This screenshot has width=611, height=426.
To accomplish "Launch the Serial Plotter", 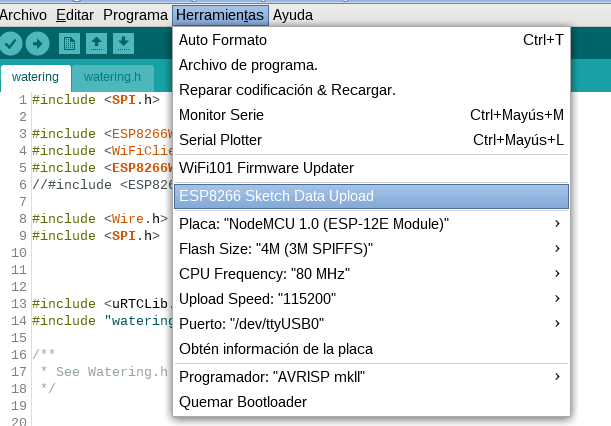I will (x=370, y=140).
